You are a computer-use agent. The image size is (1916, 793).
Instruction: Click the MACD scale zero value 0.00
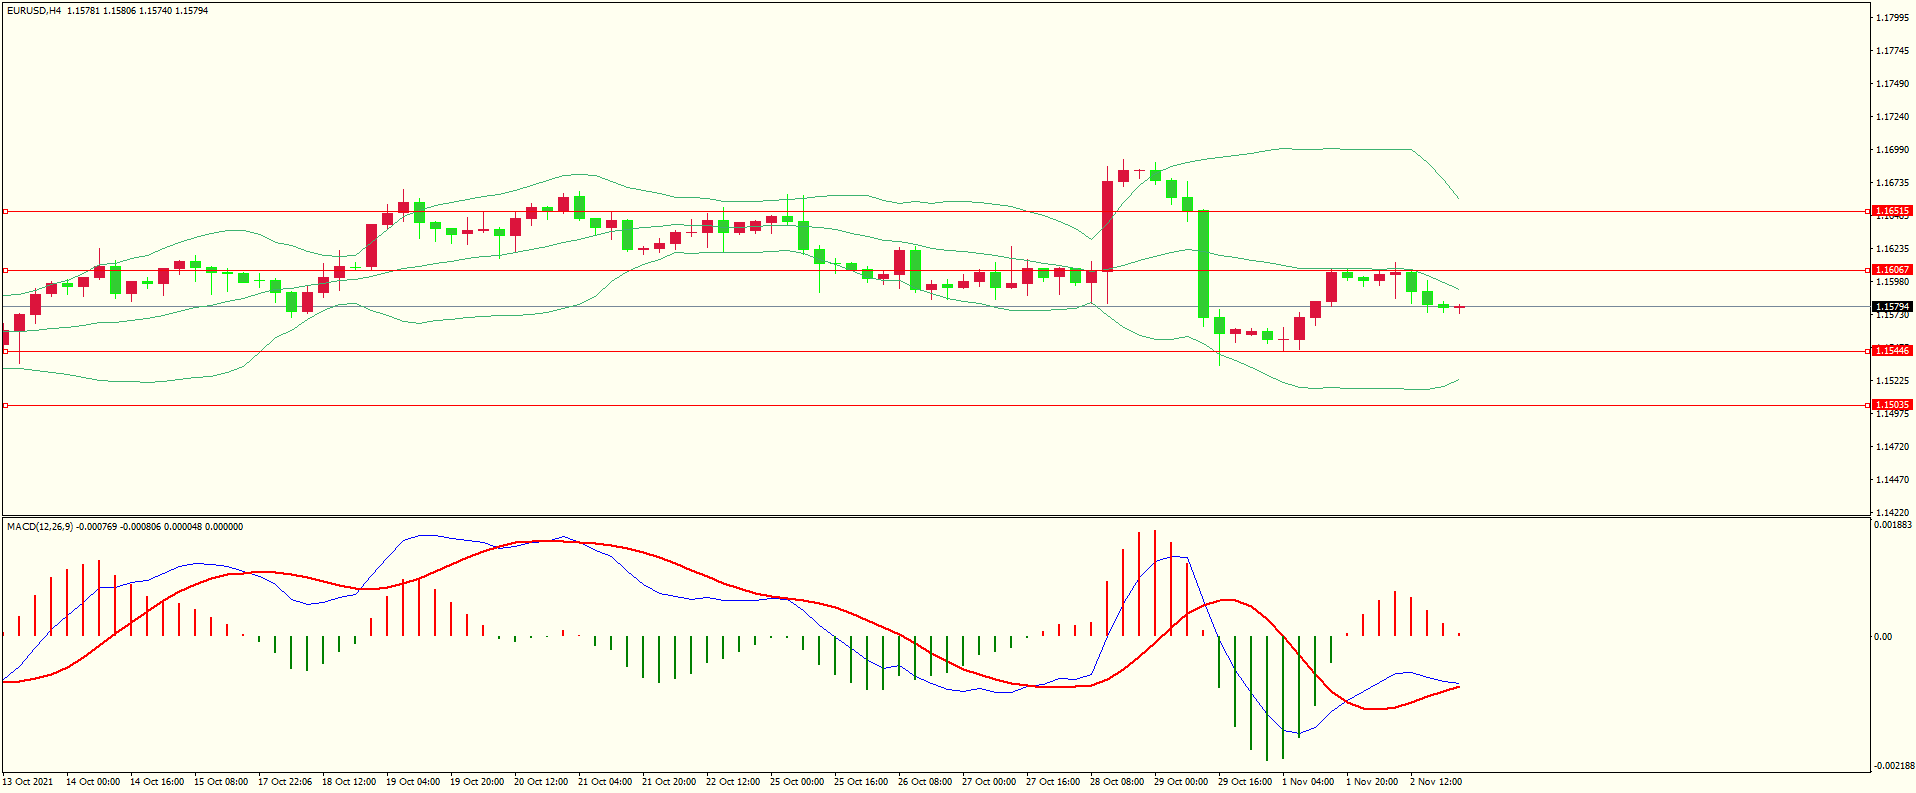tap(1883, 637)
